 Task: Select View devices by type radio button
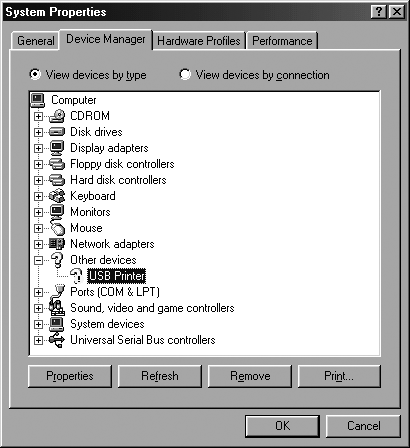click(x=35, y=74)
